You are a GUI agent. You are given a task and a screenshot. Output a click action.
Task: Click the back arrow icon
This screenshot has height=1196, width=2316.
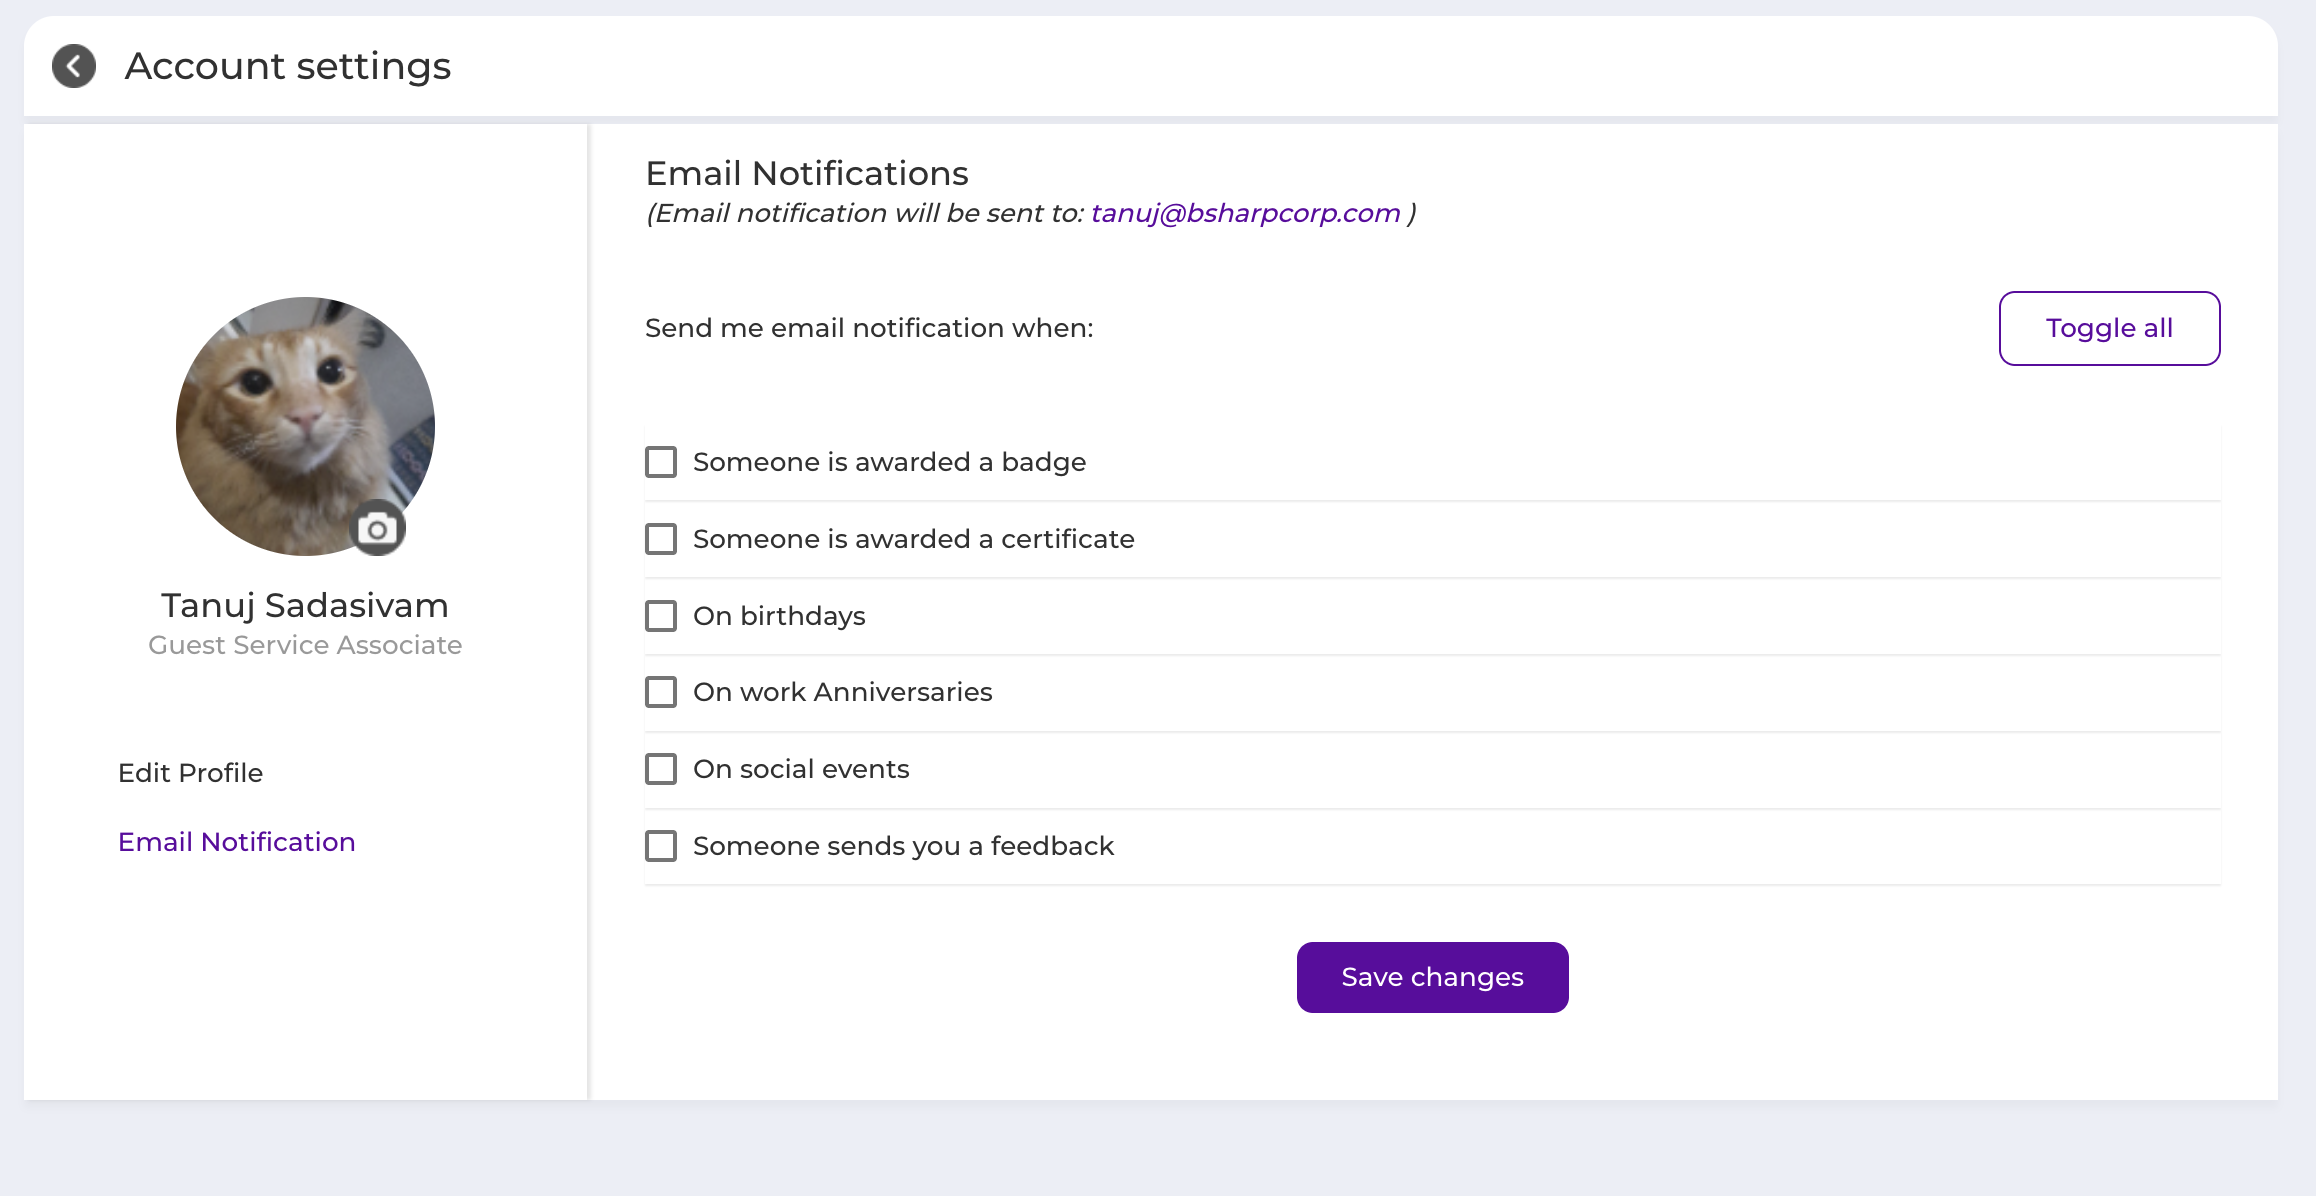click(x=74, y=67)
